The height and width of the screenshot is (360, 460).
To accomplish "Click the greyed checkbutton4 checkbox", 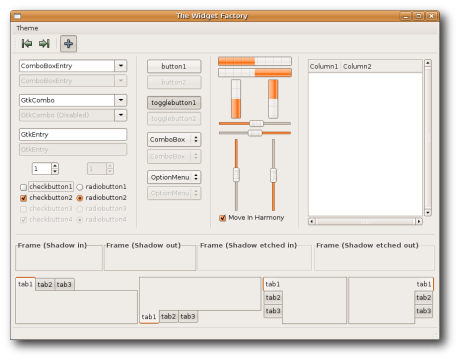I will [x=23, y=220].
